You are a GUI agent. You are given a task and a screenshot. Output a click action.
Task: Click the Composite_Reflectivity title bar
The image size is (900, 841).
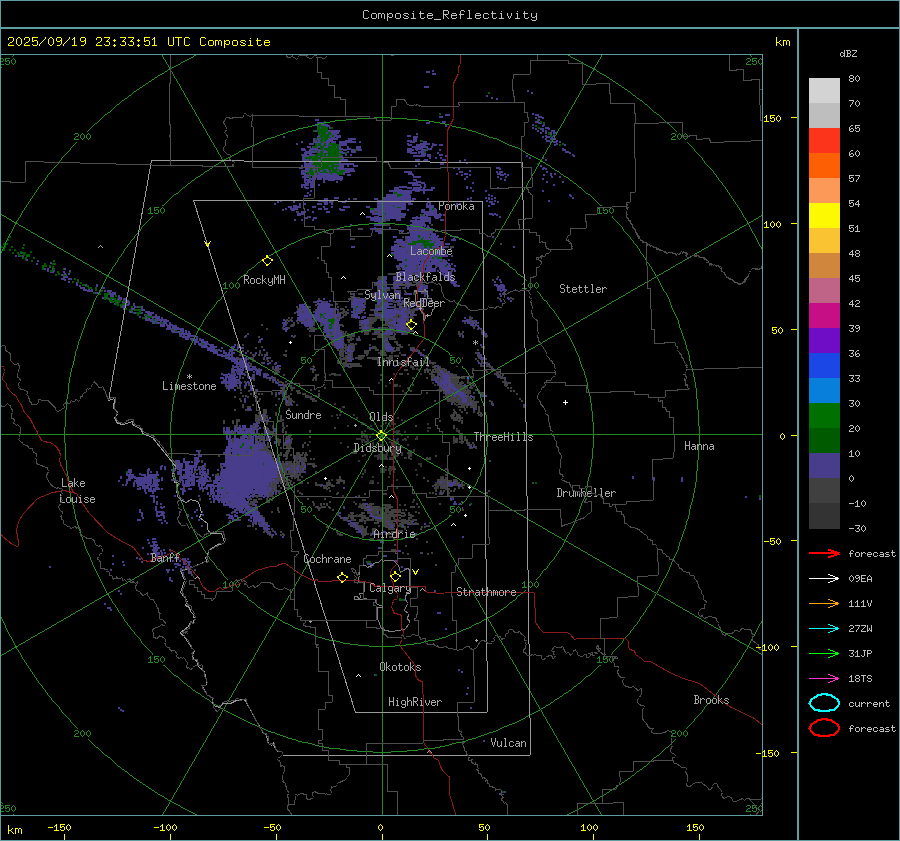tap(449, 14)
